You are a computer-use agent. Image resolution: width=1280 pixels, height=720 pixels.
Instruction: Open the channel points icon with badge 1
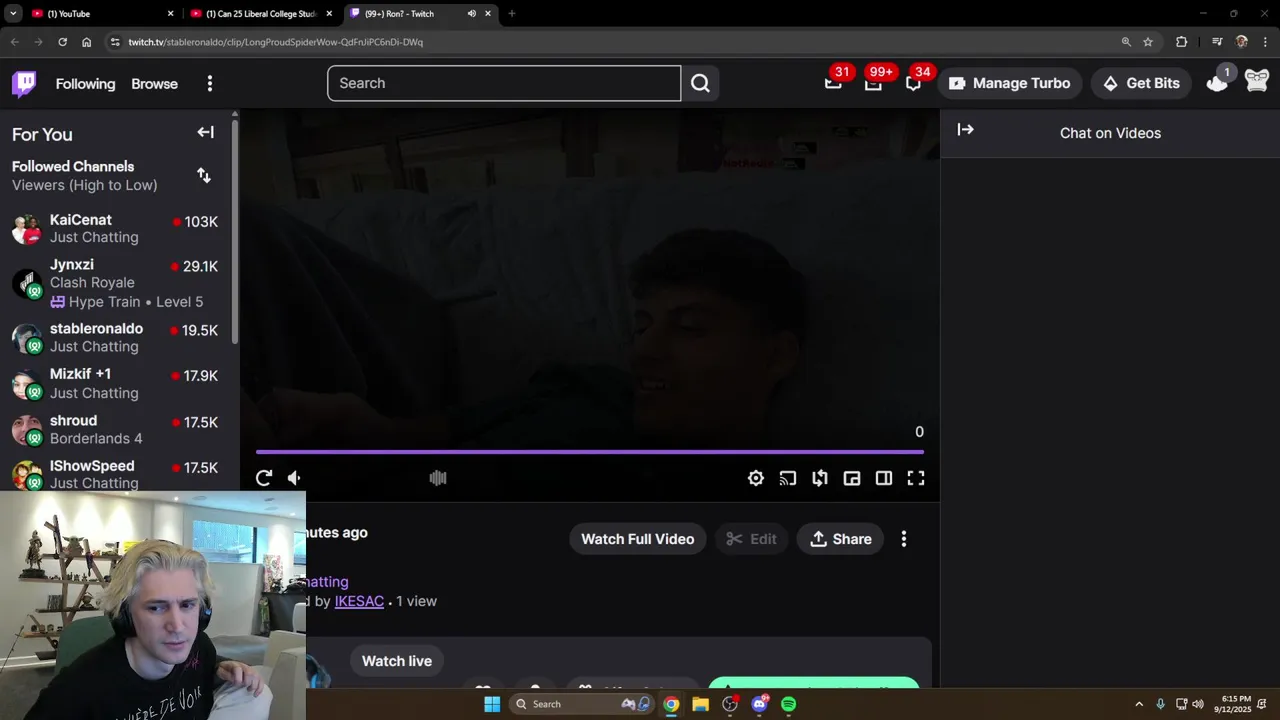1217,82
